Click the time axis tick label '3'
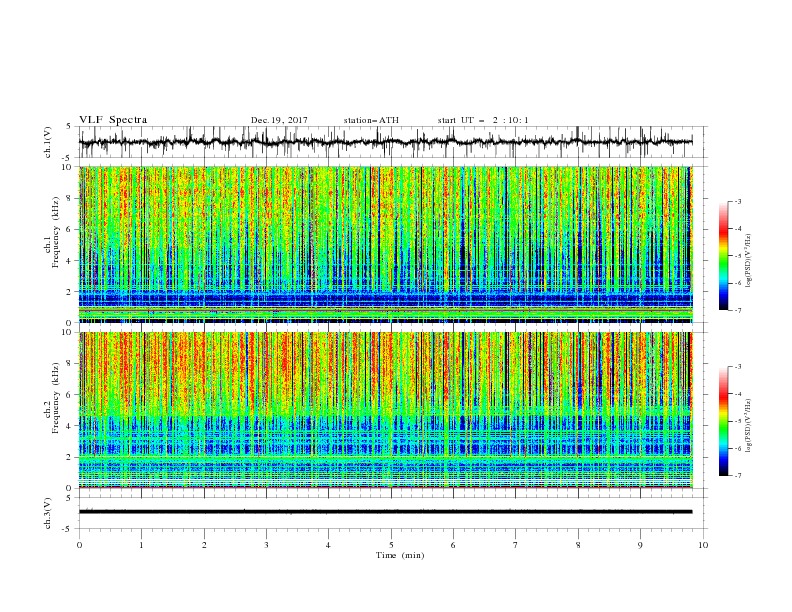Screen dimensions: 792x612 click(266, 545)
